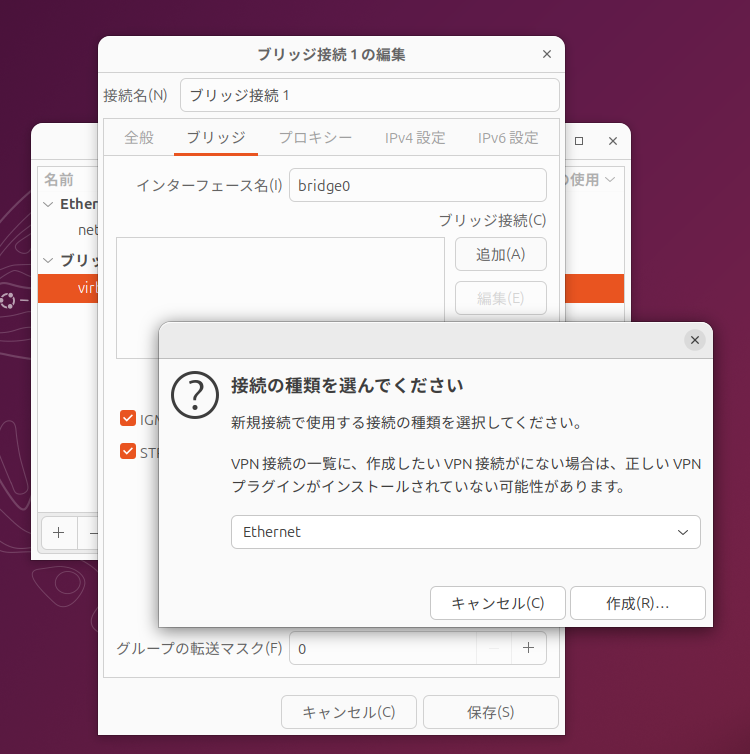This screenshot has width=750, height=754.
Task: Increase グループの転送マスク with the plus button
Action: click(x=528, y=648)
